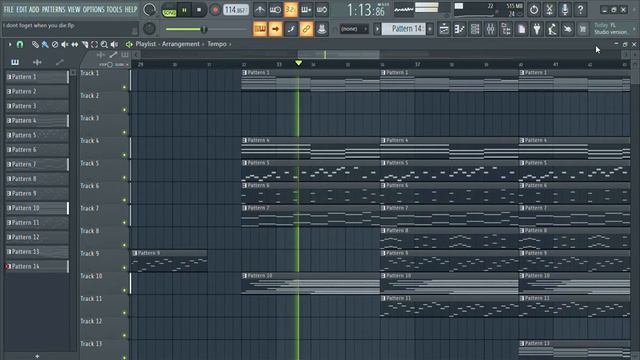Choose the Select tool
Viewport: 640px width, 360px height.
94,44
